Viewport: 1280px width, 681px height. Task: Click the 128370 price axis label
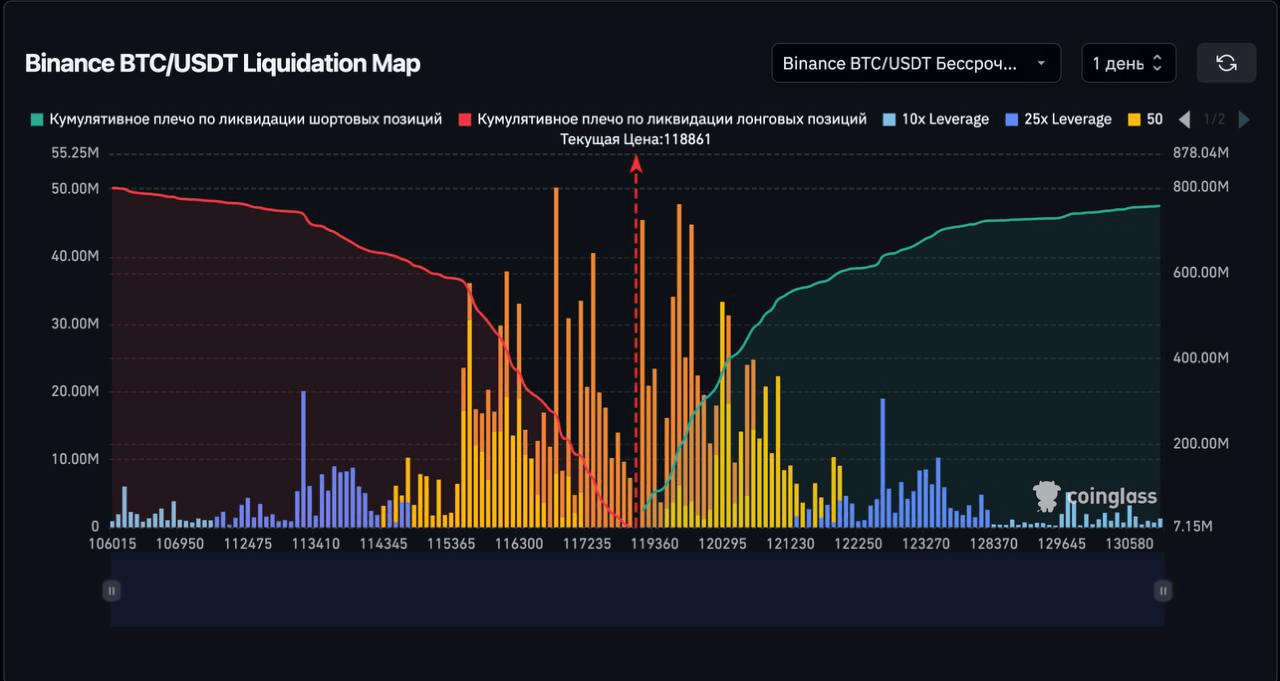[x=995, y=544]
